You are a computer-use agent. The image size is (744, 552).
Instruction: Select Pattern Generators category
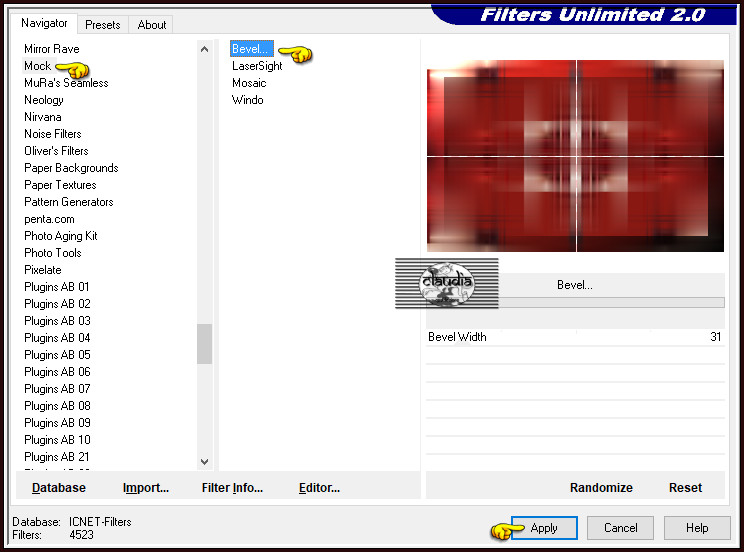[69, 202]
